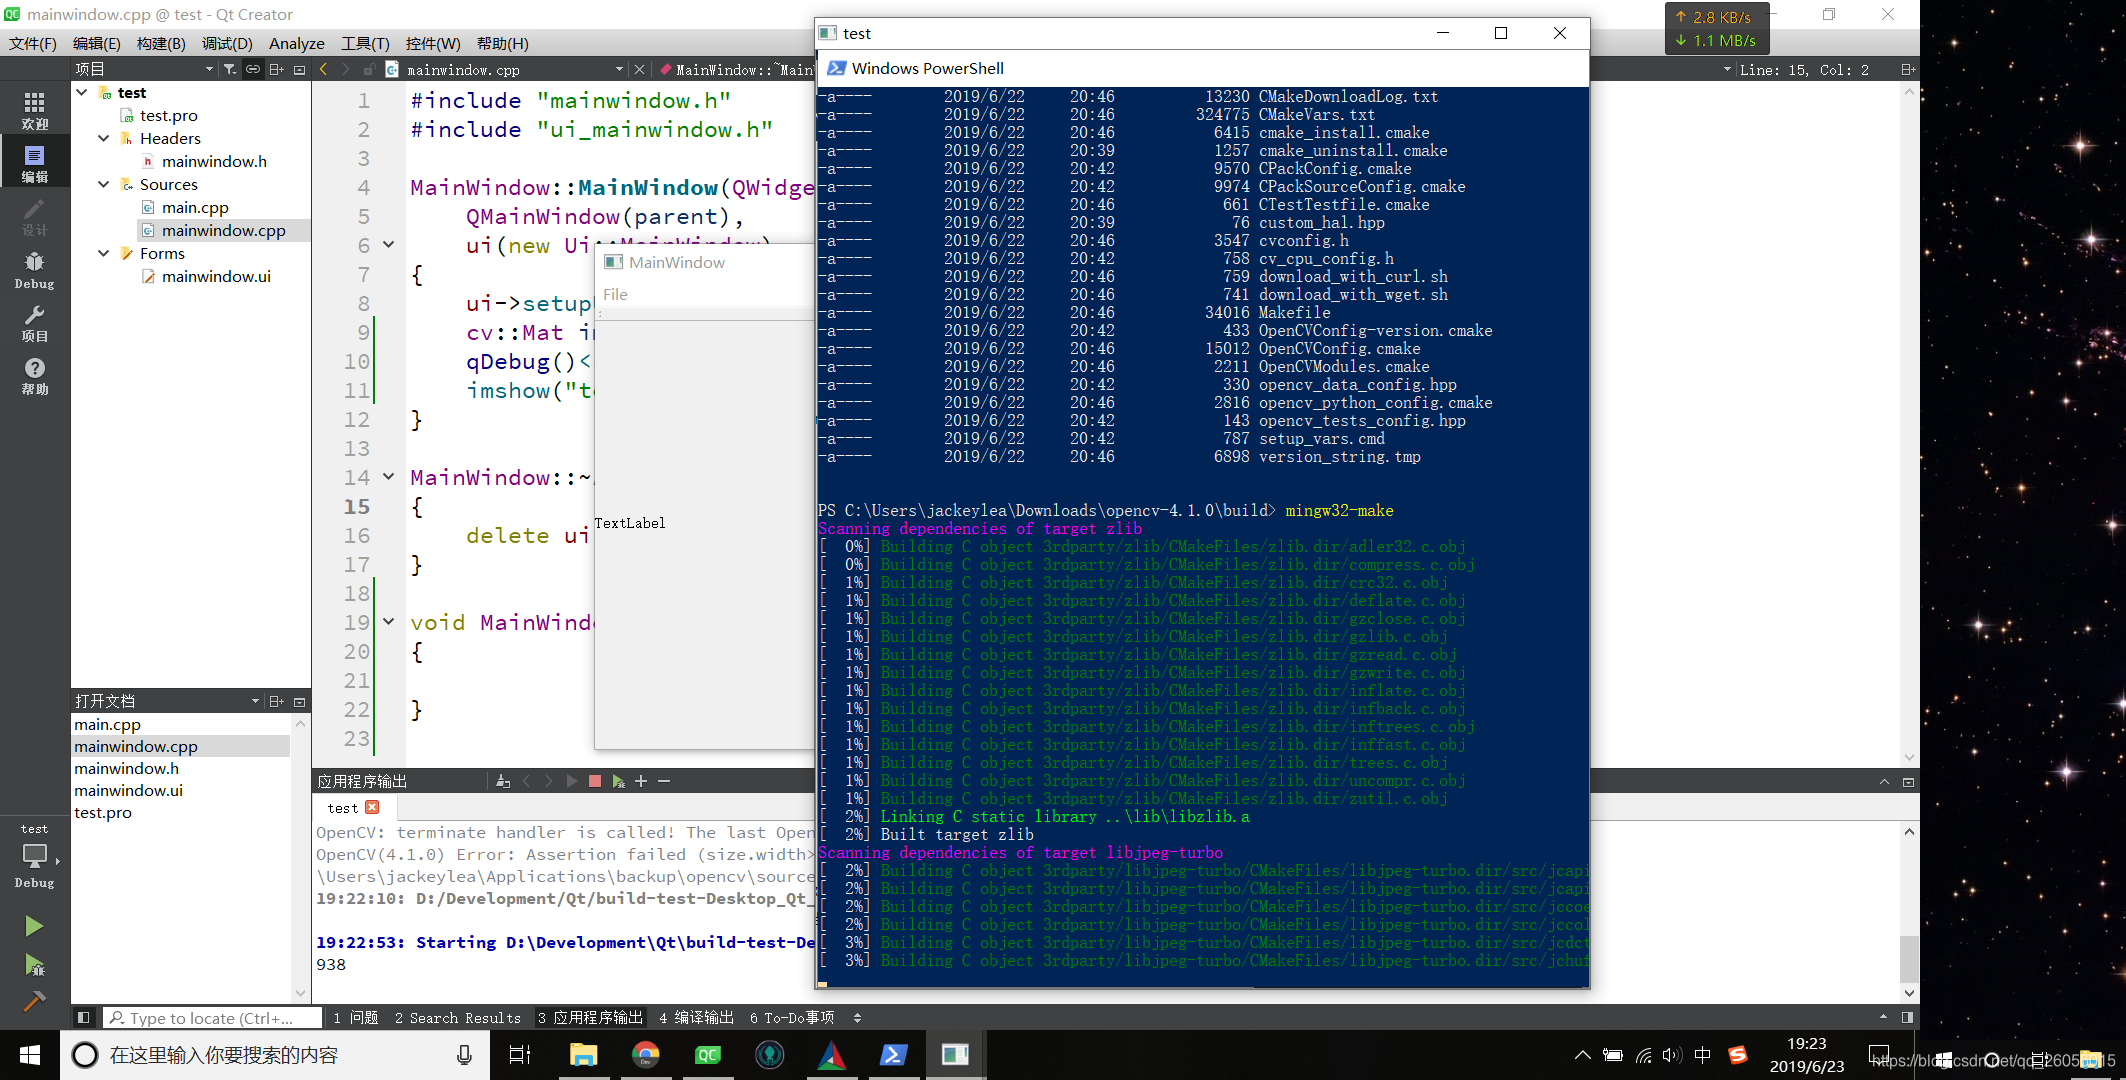
Task: Toggle the right sidebar visibility button
Action: (x=1907, y=1017)
